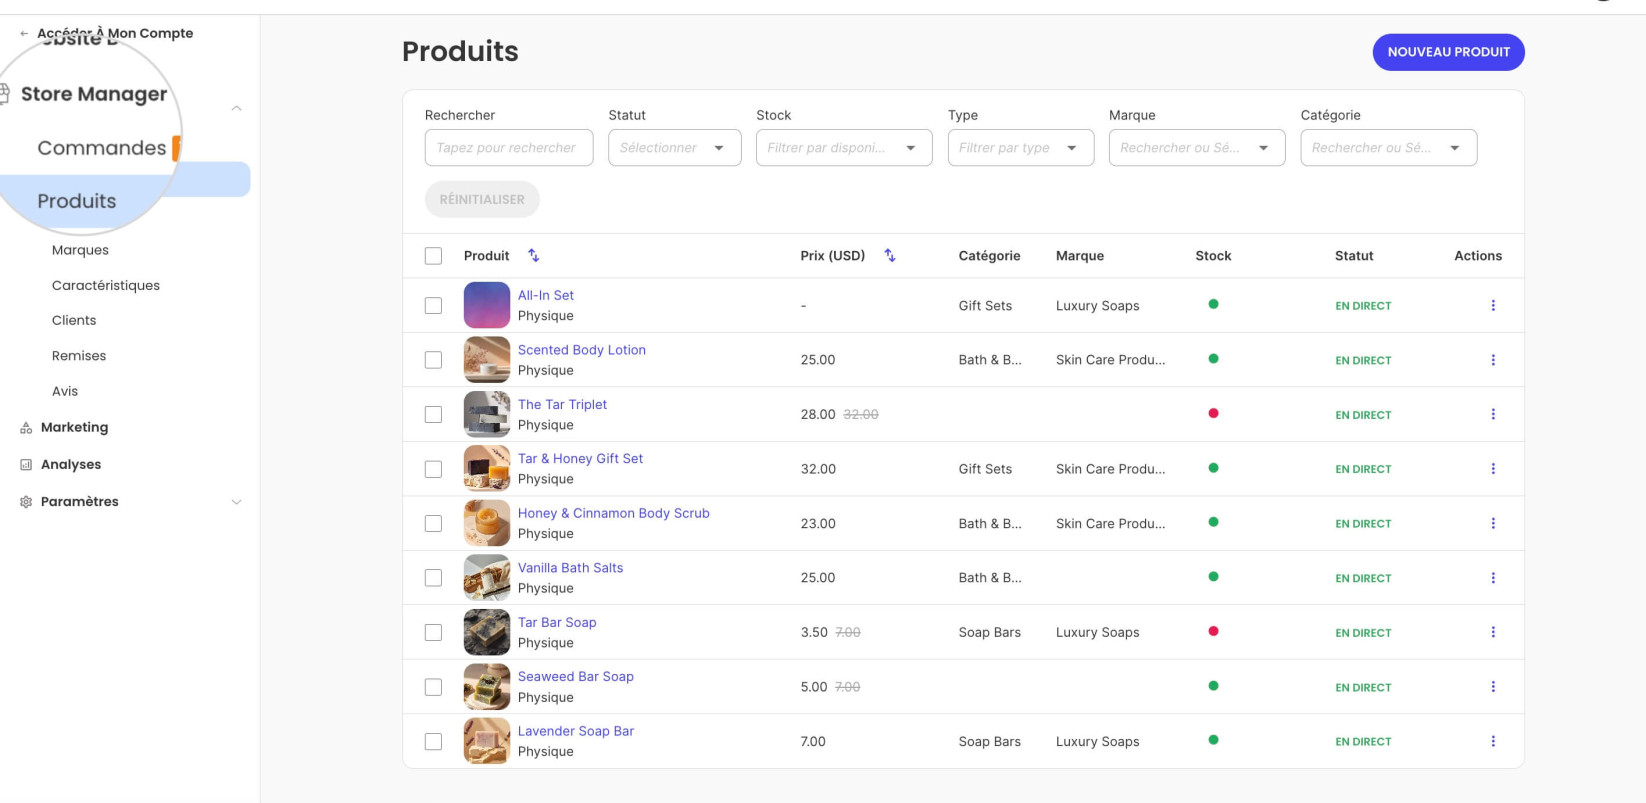Open the Honey & Cinnamon Body Scrub link
Image resolution: width=1646 pixels, height=803 pixels.
pyautogui.click(x=614, y=513)
